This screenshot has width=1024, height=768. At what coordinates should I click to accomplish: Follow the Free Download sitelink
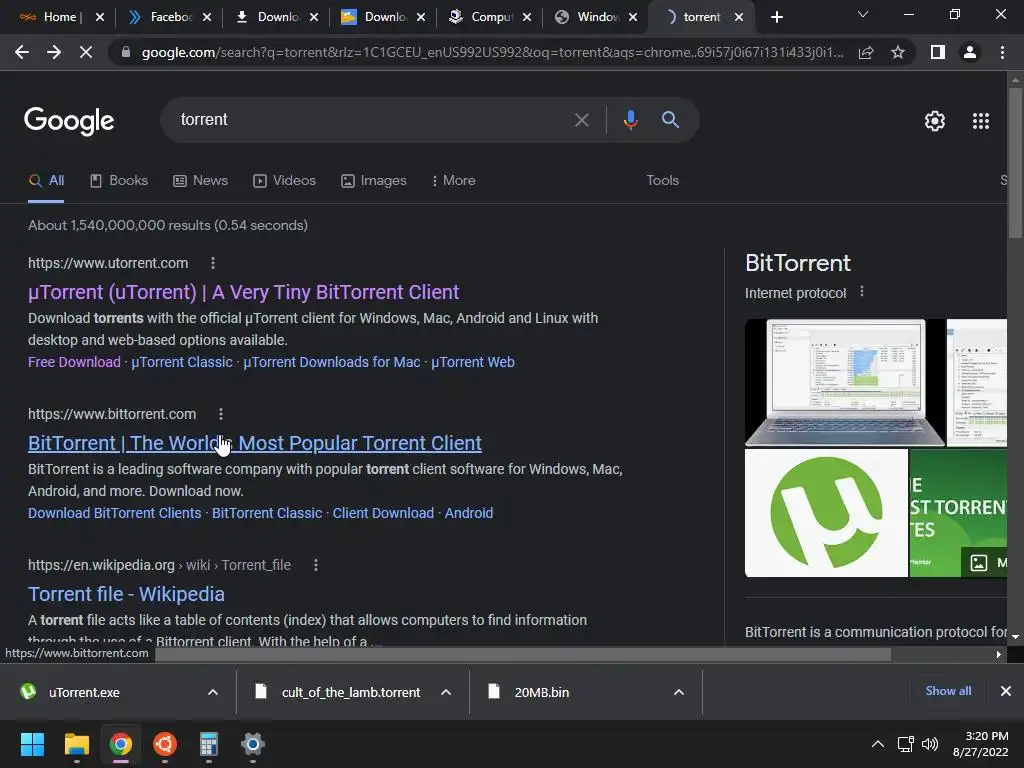74,362
